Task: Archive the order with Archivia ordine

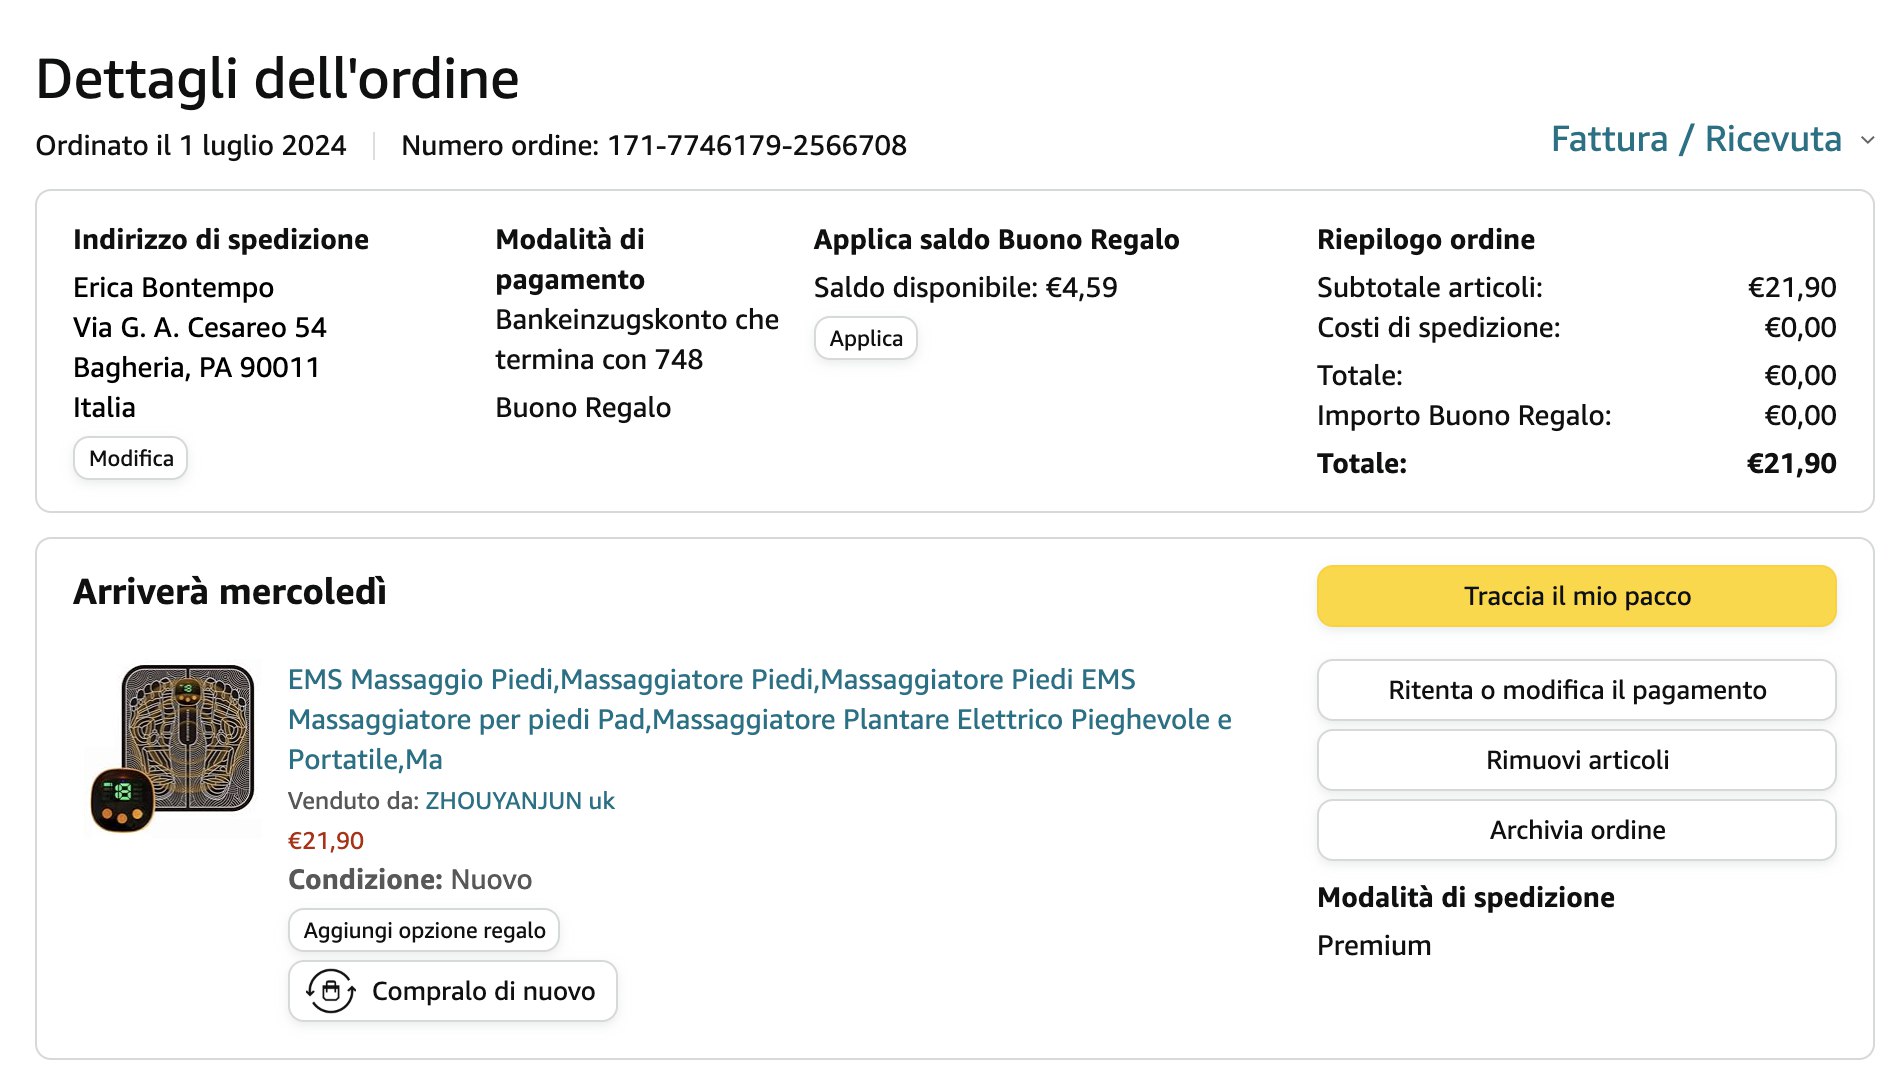Action: coord(1576,830)
